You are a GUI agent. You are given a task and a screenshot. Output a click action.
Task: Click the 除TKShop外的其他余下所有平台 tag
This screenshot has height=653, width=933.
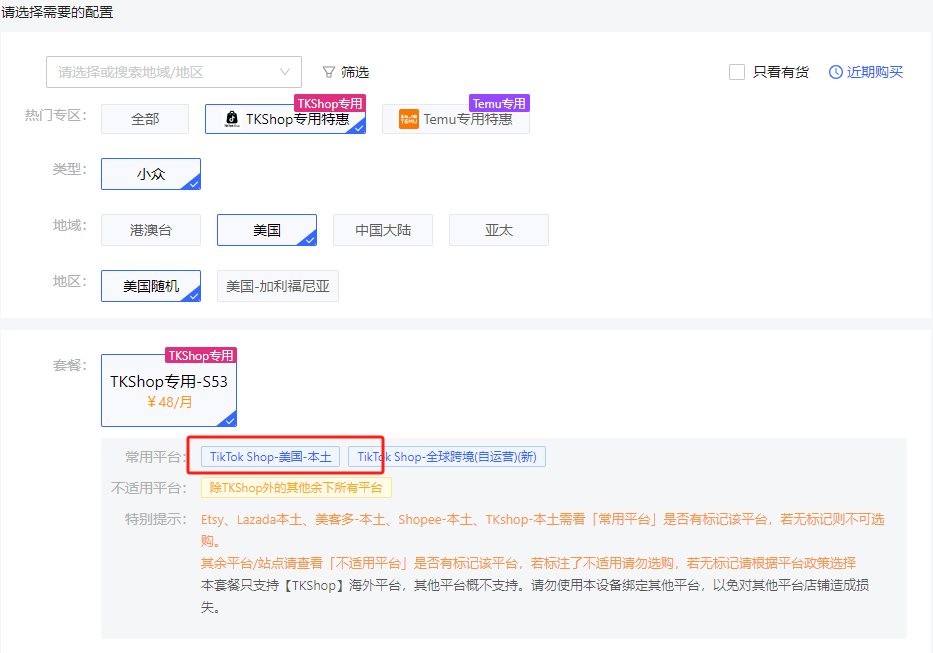[x=296, y=488]
